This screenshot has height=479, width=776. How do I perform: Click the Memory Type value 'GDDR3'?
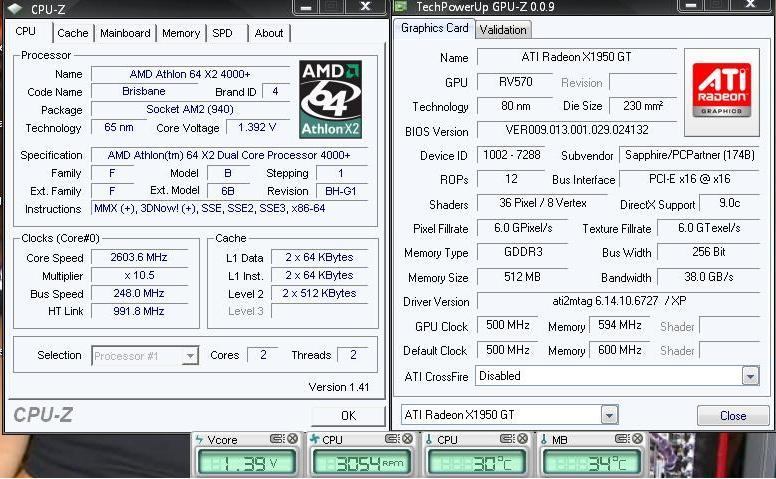coord(523,252)
